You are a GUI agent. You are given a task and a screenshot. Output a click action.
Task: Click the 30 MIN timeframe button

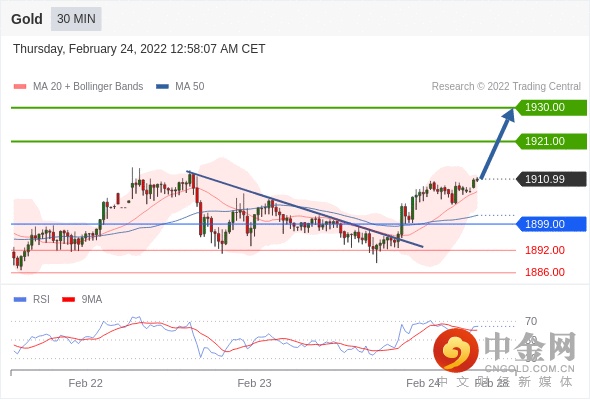(x=76, y=19)
